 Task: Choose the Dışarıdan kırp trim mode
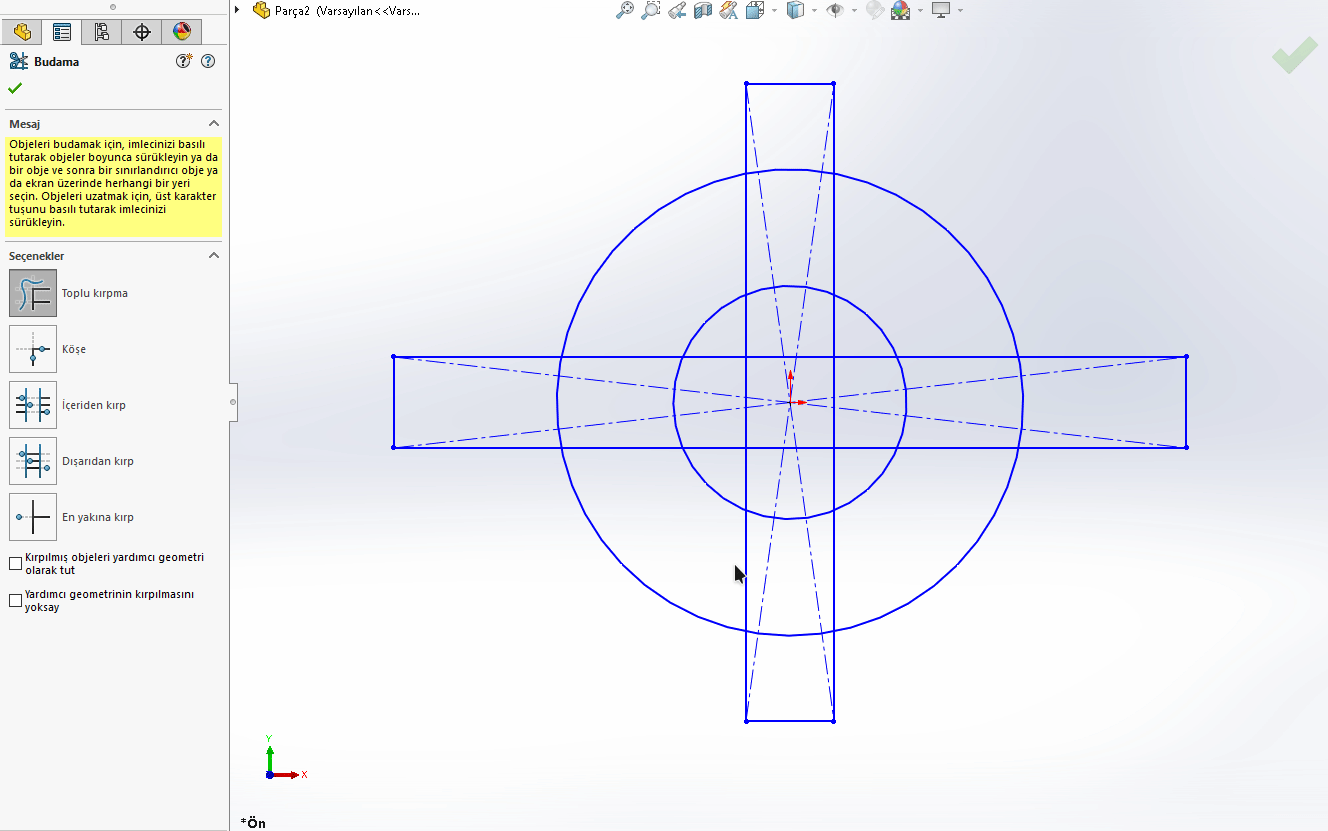tap(33, 461)
